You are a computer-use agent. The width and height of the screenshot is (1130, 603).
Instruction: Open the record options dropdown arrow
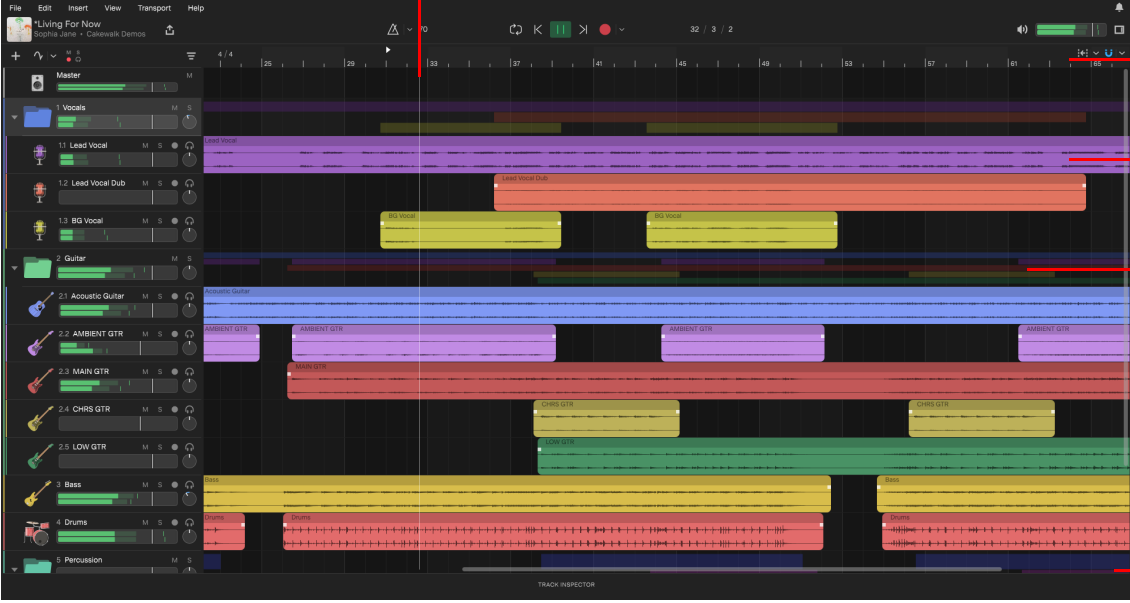621,30
